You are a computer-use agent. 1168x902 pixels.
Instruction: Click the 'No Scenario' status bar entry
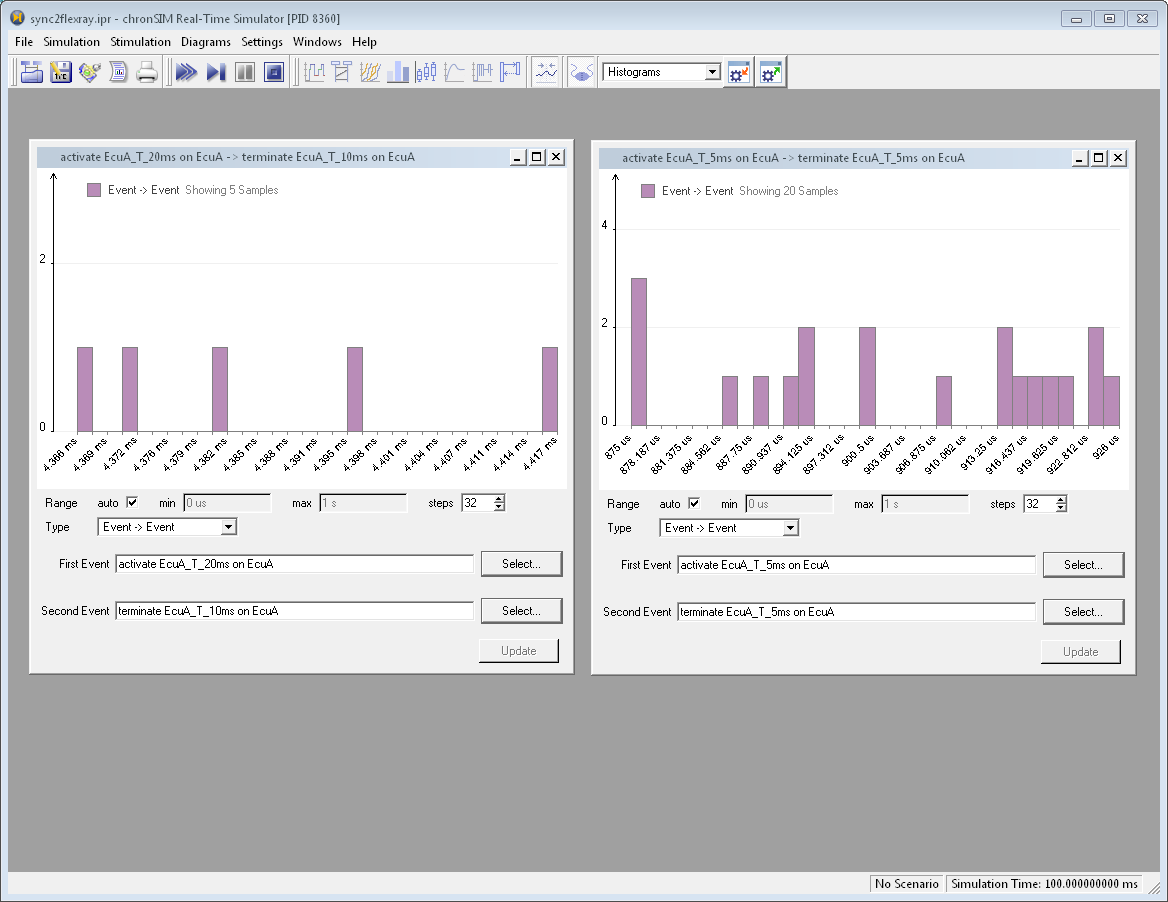[x=907, y=883]
